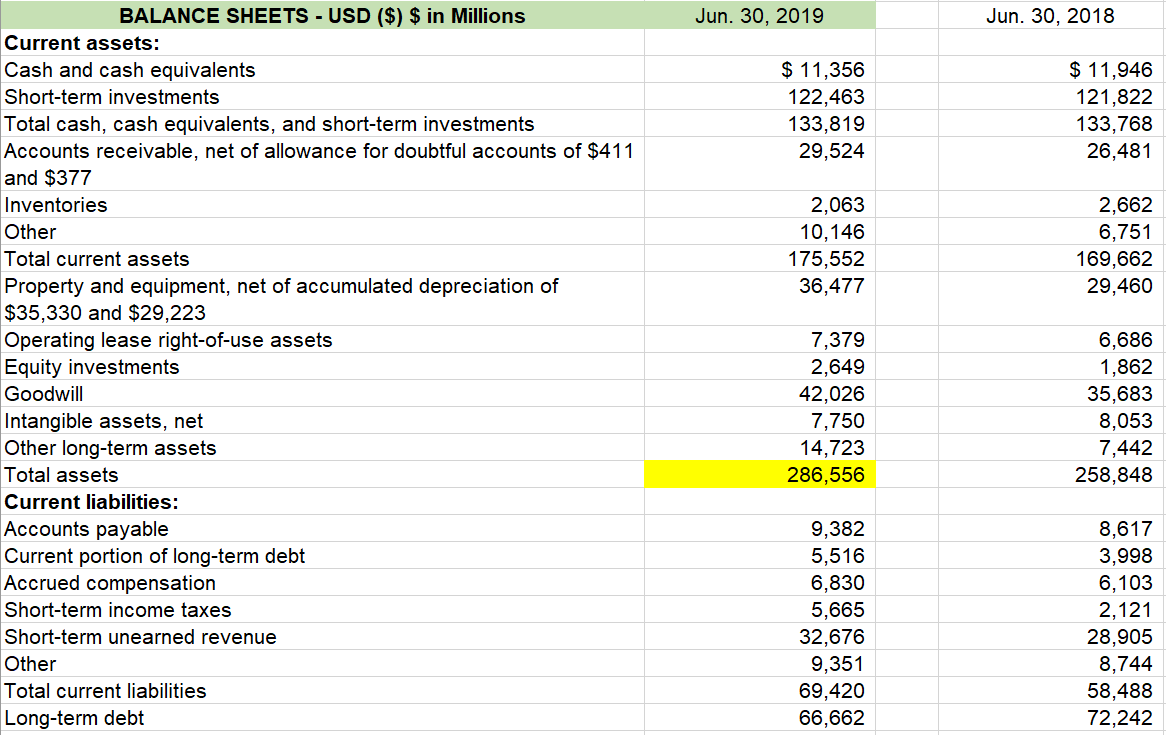This screenshot has width=1166, height=735.
Task: Click the 133,768 value cell
Action: [x=1114, y=123]
